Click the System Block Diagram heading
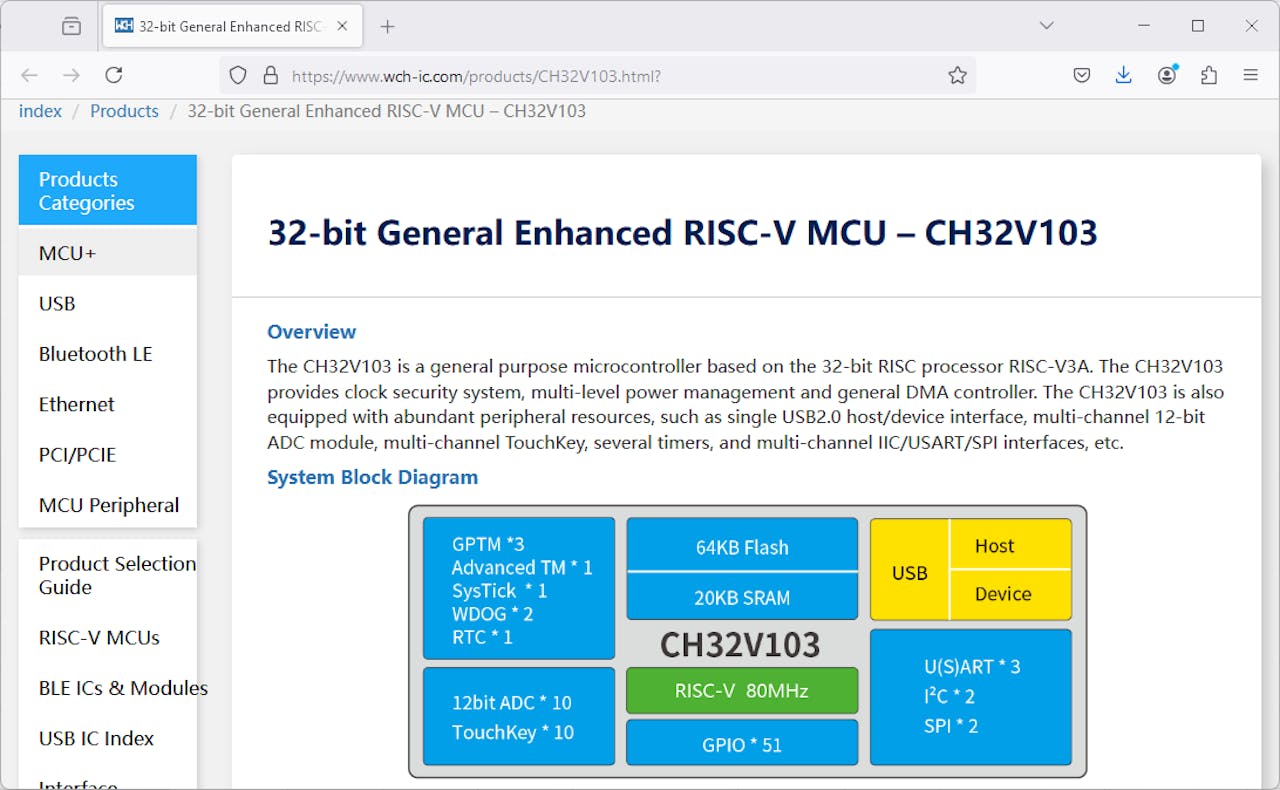This screenshot has height=790, width=1280. pyautogui.click(x=372, y=477)
